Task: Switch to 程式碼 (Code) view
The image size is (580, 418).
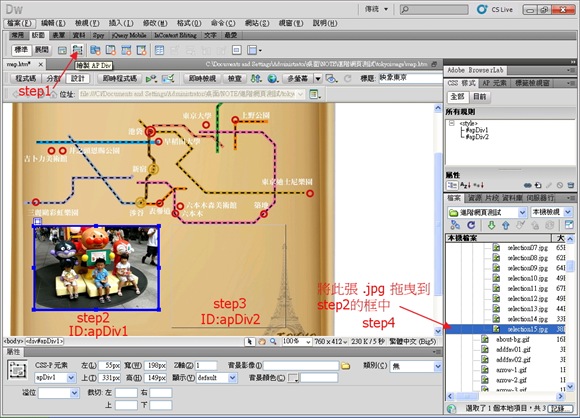Action: point(26,78)
